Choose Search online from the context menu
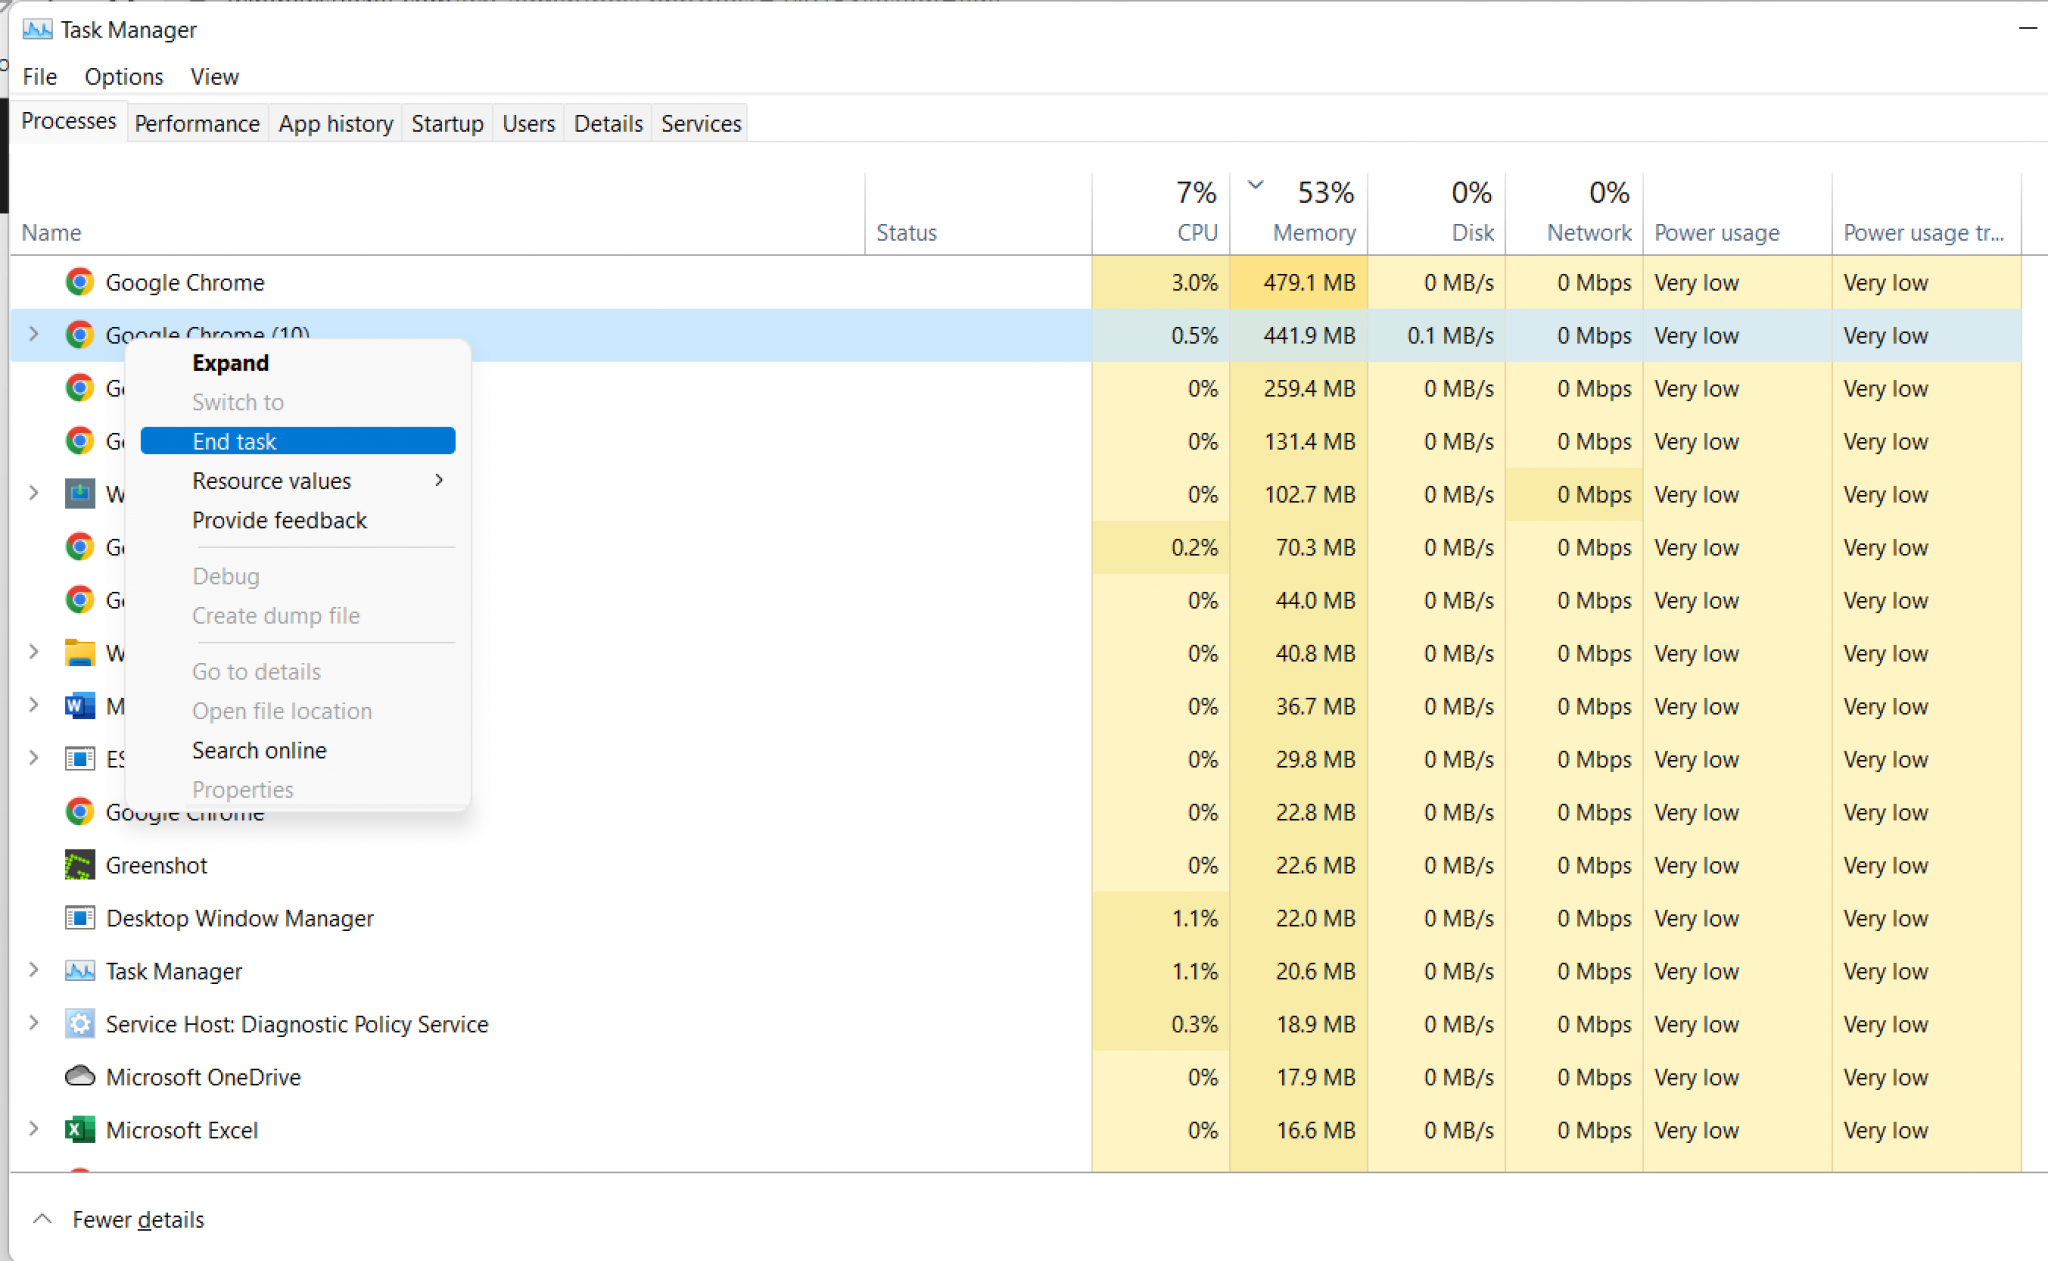Image resolution: width=2048 pixels, height=1261 pixels. coord(259,750)
